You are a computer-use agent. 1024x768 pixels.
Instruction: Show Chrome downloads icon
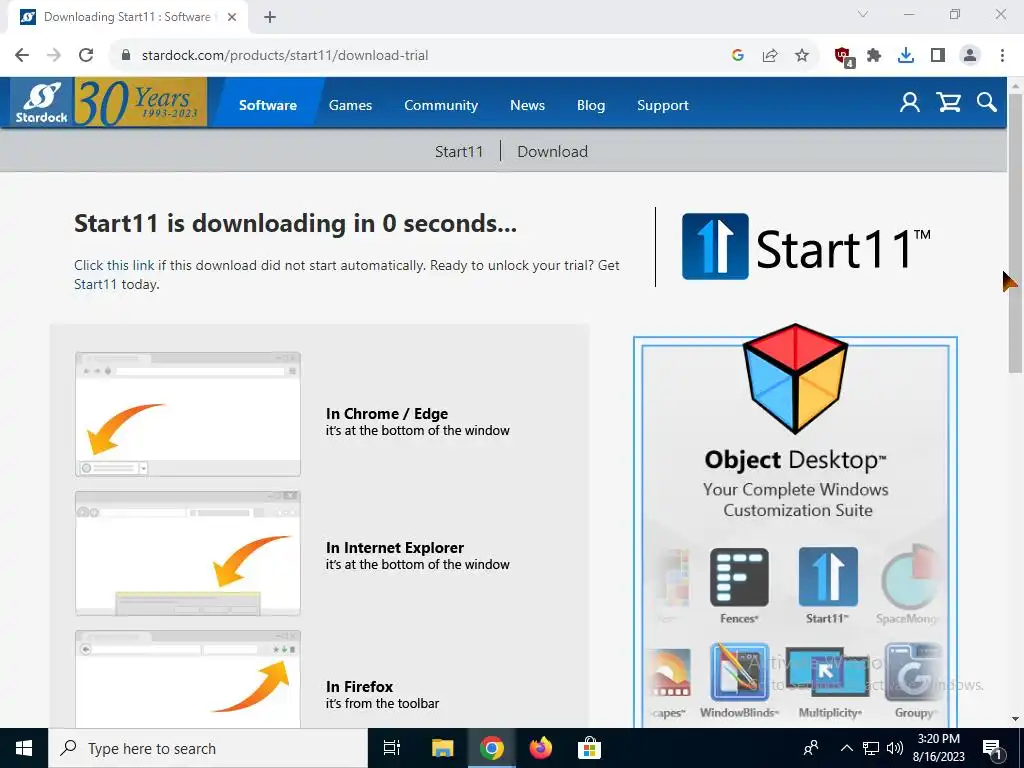click(x=906, y=56)
